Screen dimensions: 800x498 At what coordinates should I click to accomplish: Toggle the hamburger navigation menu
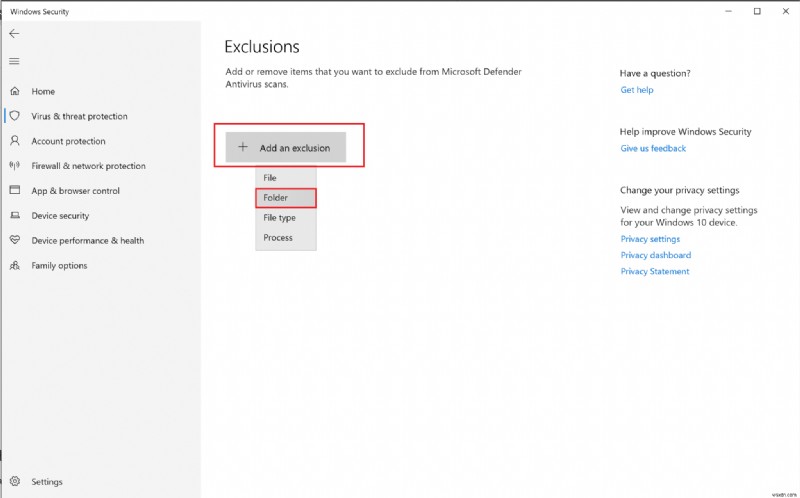point(14,61)
